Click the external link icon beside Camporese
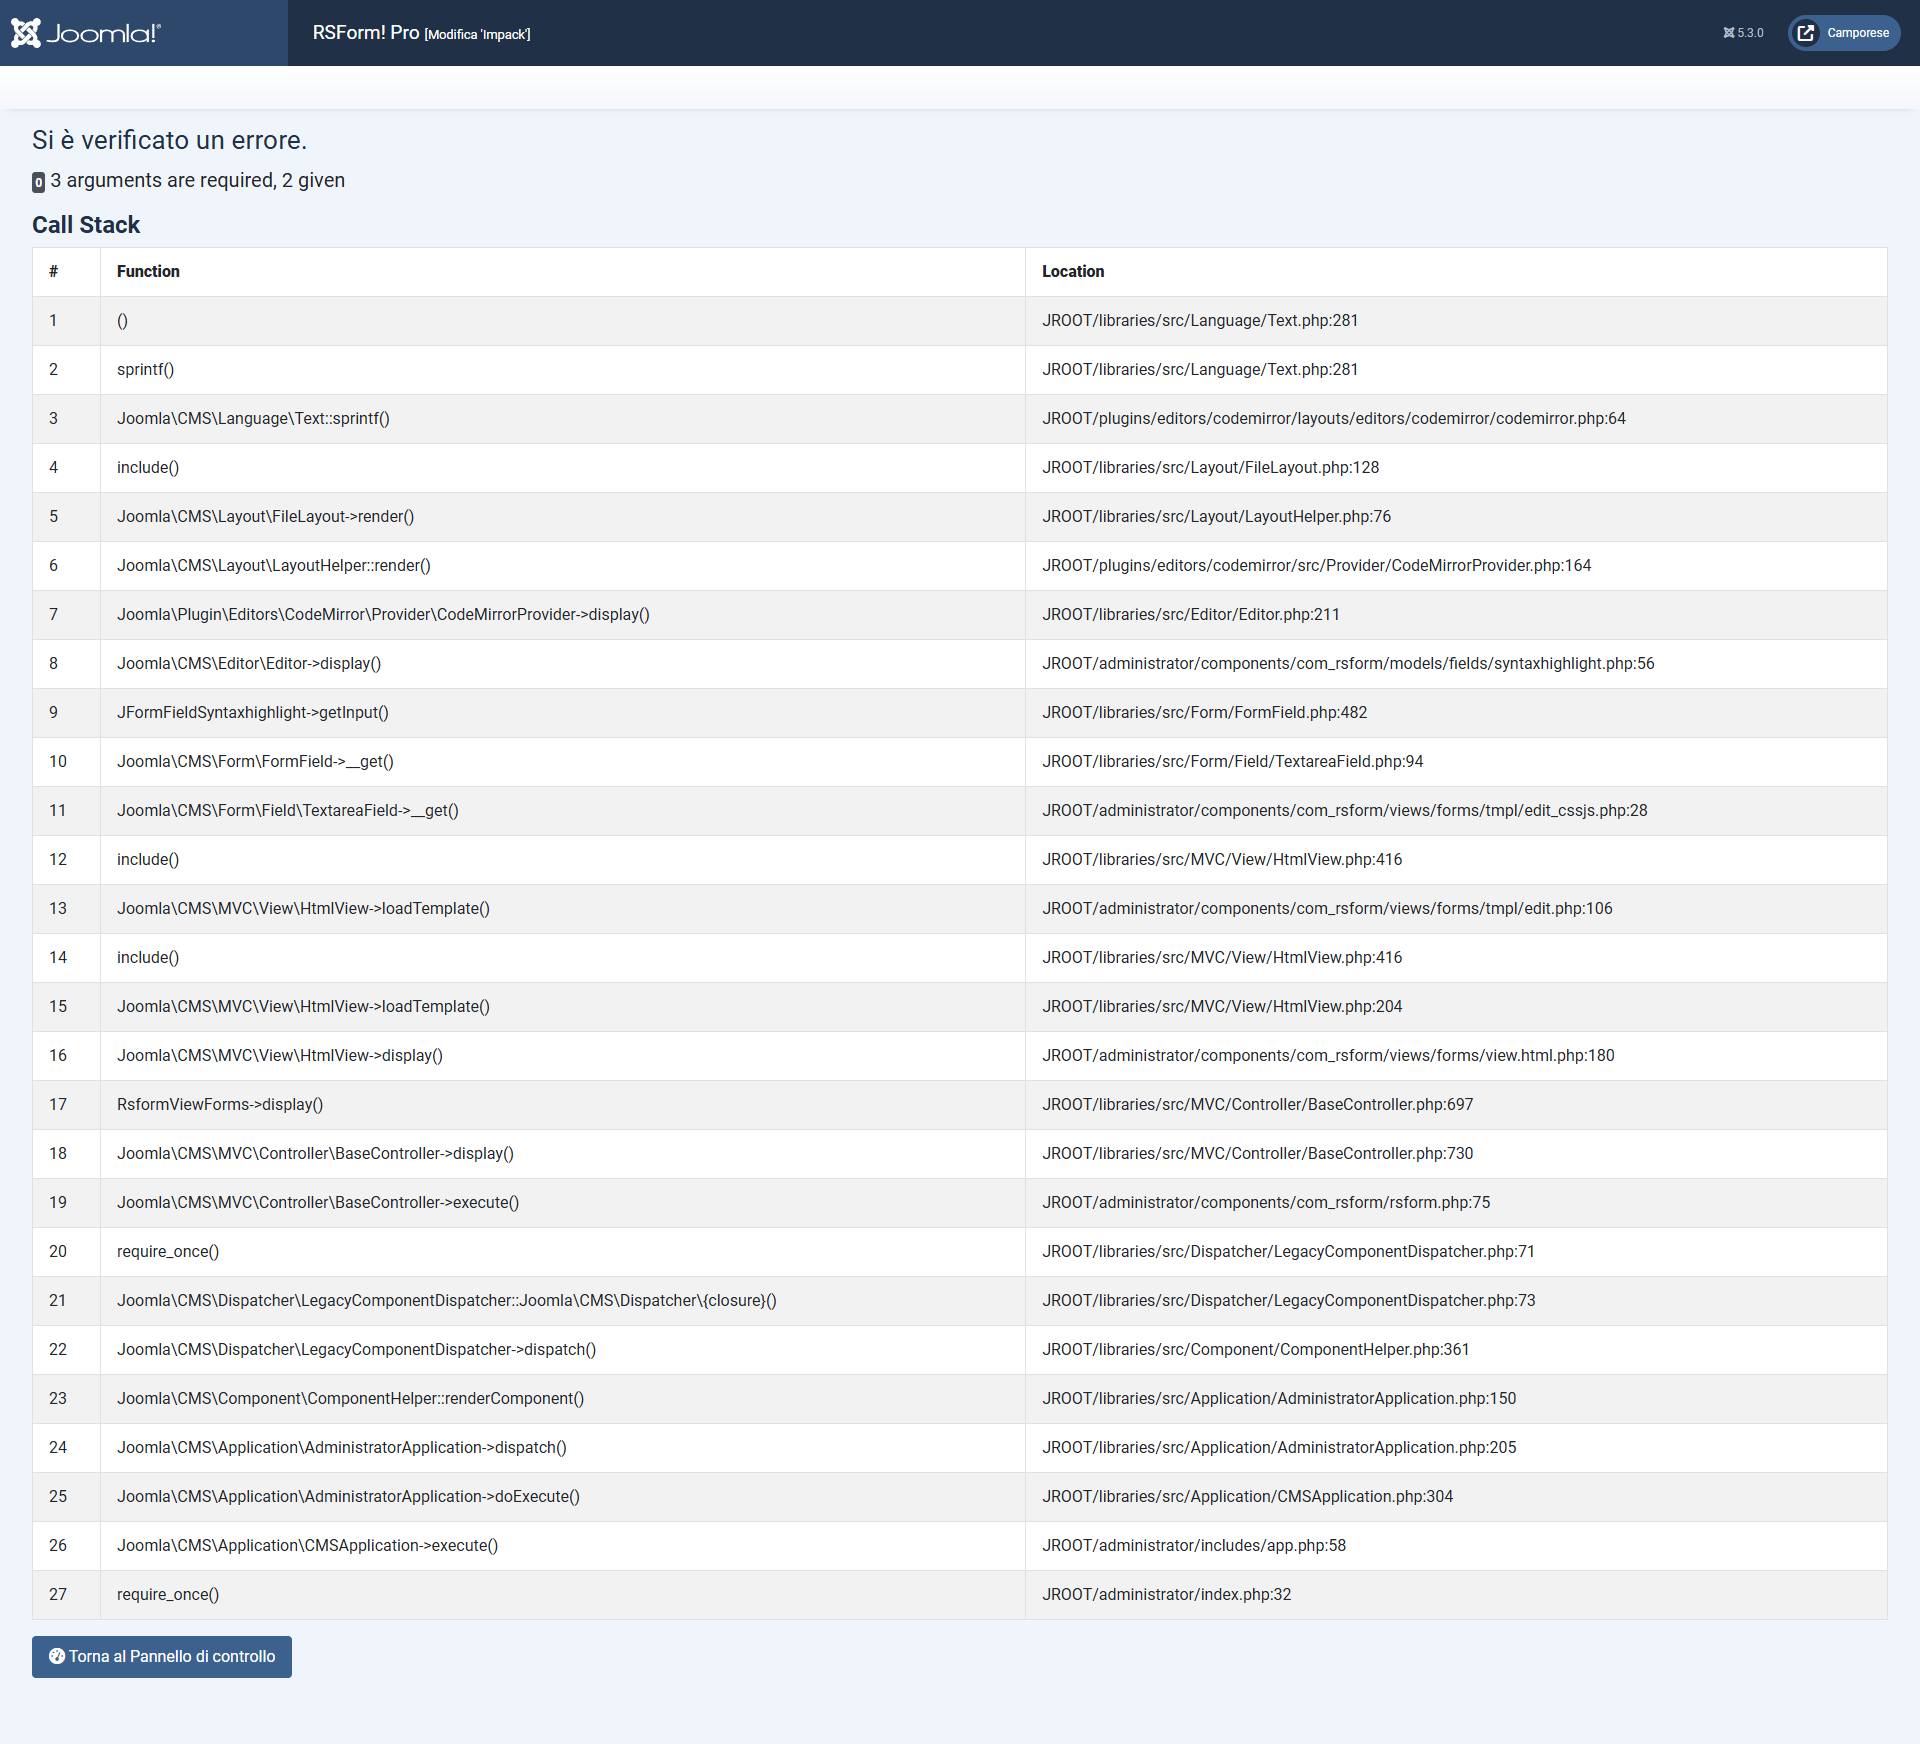 click(x=1806, y=33)
